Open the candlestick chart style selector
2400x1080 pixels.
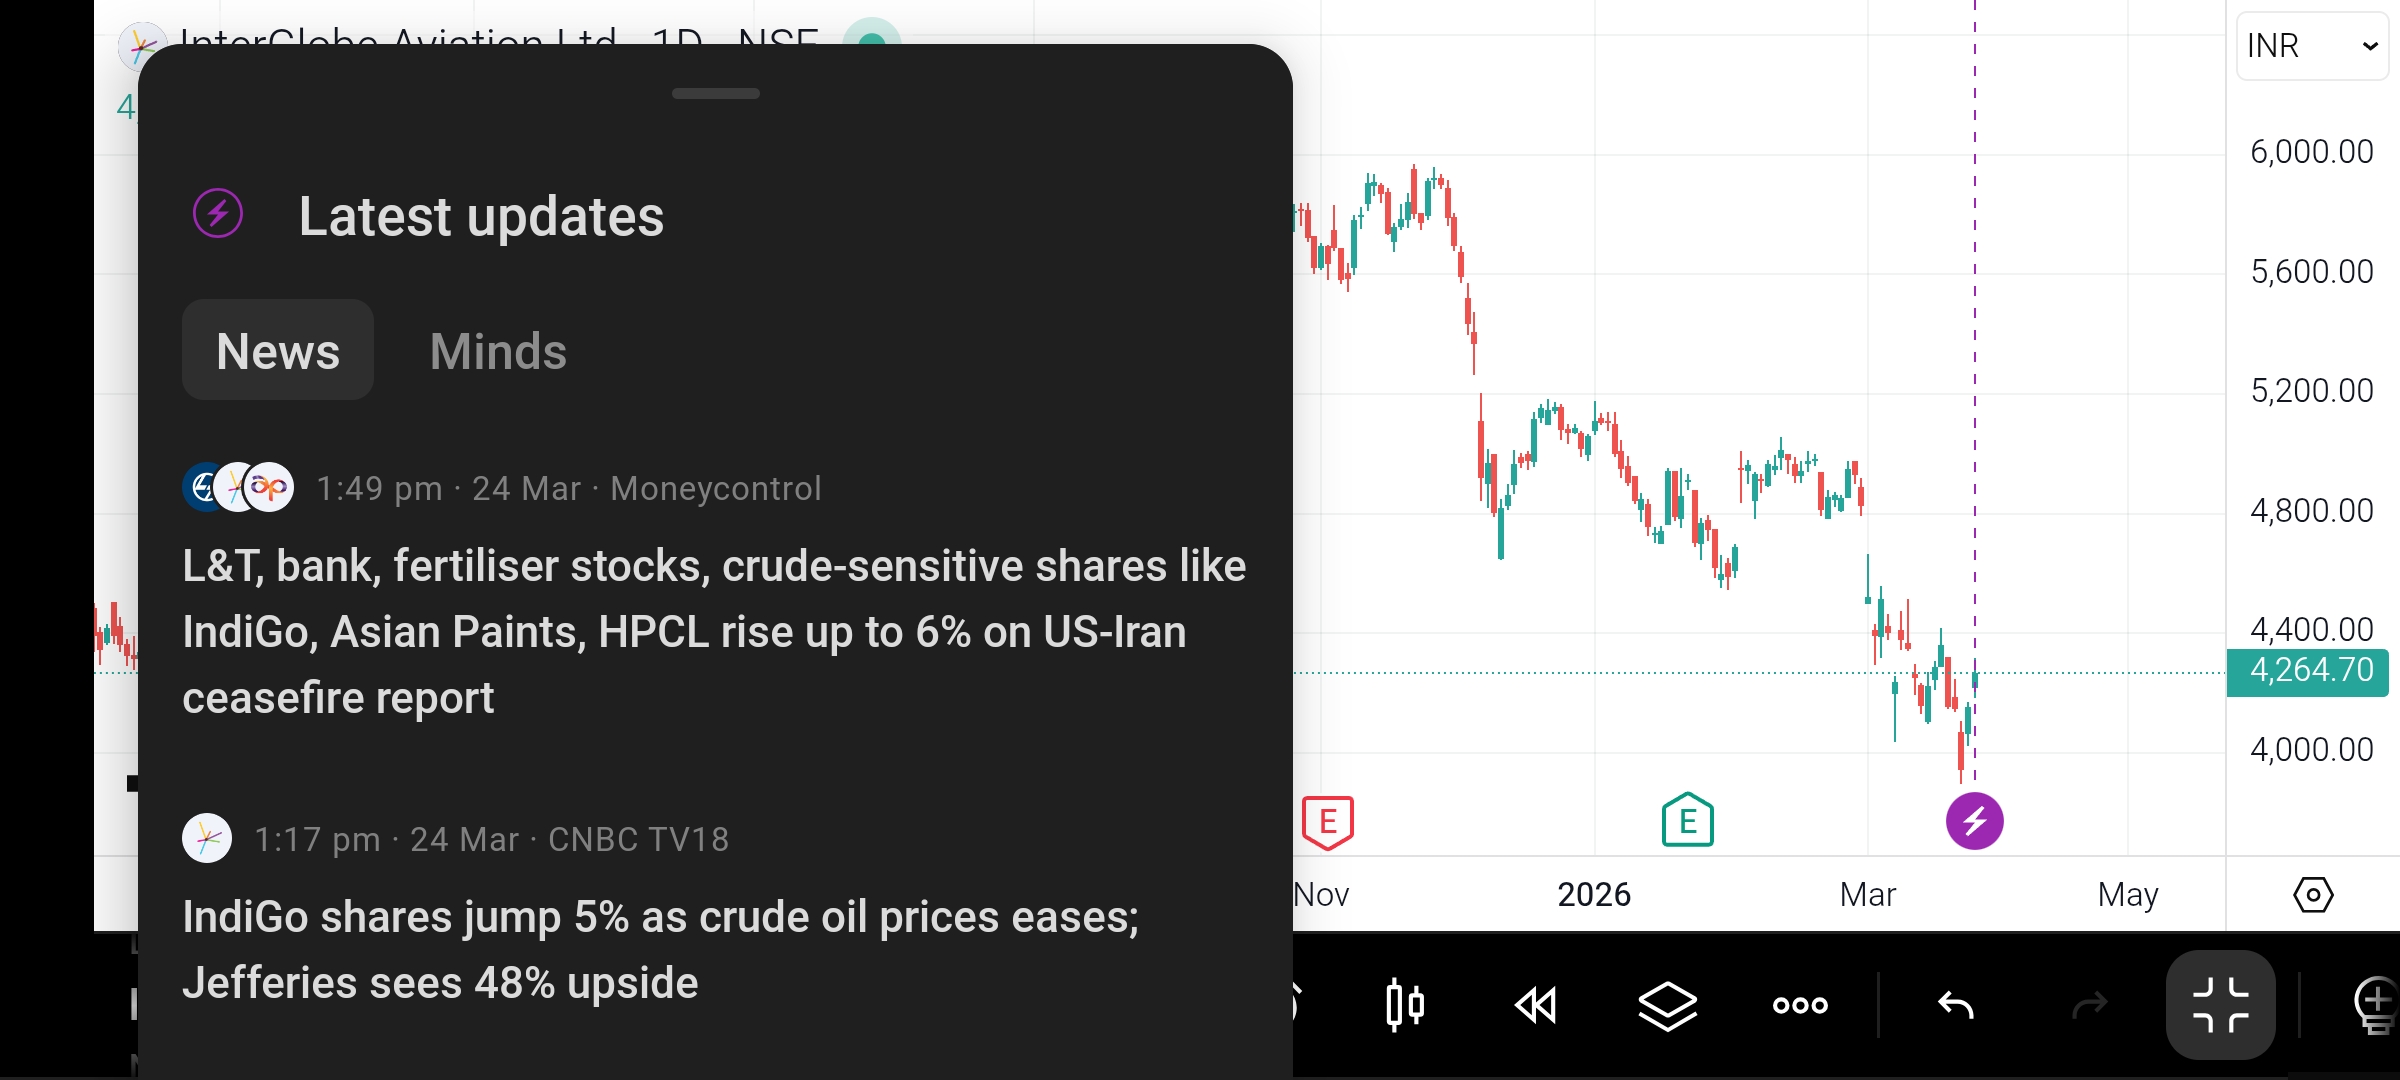(x=1405, y=1005)
